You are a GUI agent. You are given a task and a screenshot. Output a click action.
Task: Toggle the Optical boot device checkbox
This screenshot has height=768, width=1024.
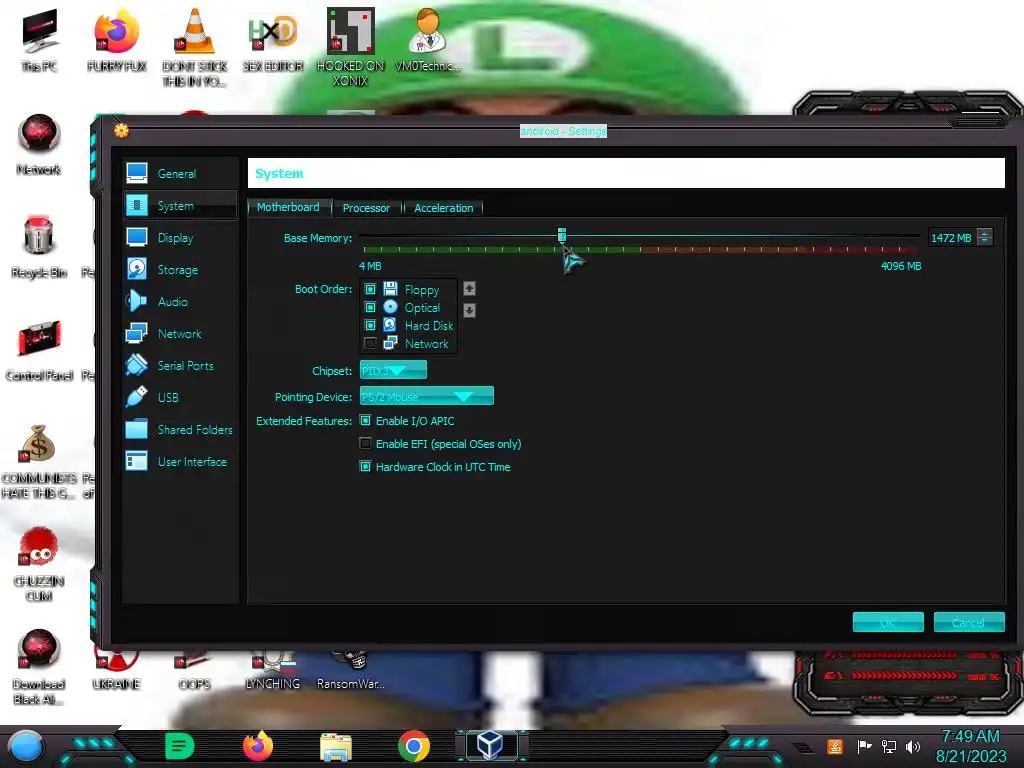point(370,307)
